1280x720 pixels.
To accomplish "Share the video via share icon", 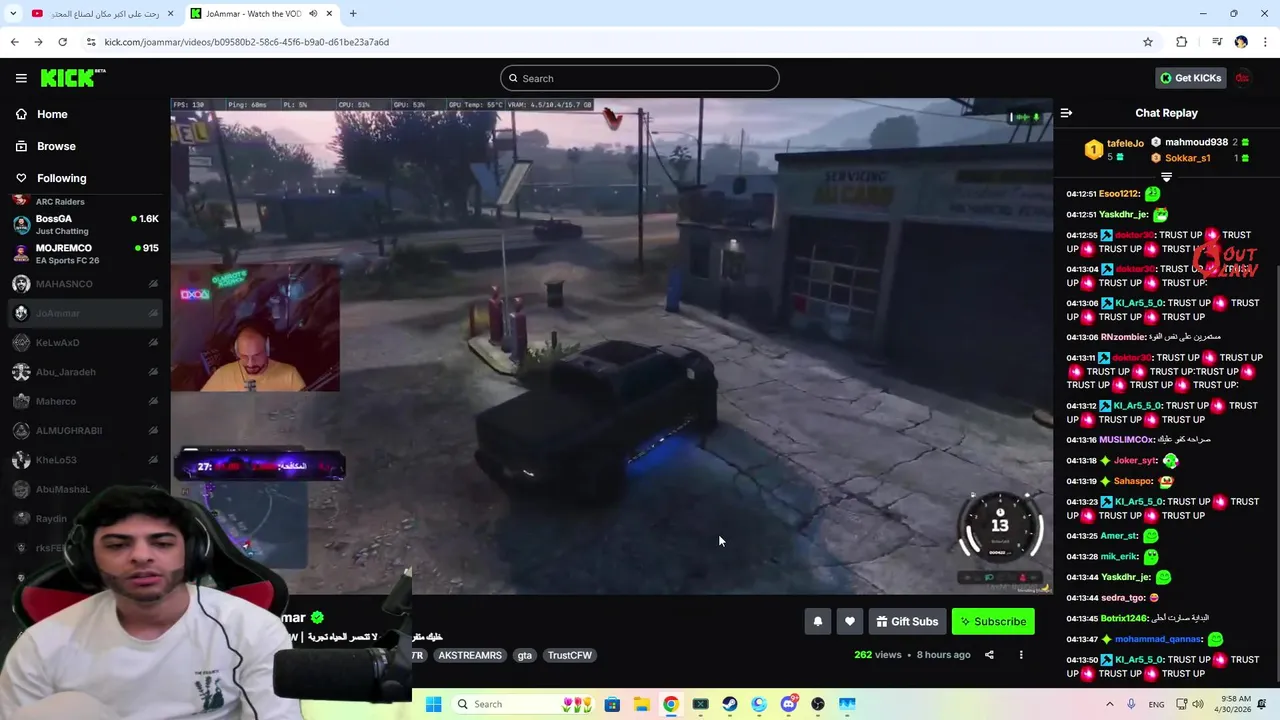I will click(x=989, y=655).
